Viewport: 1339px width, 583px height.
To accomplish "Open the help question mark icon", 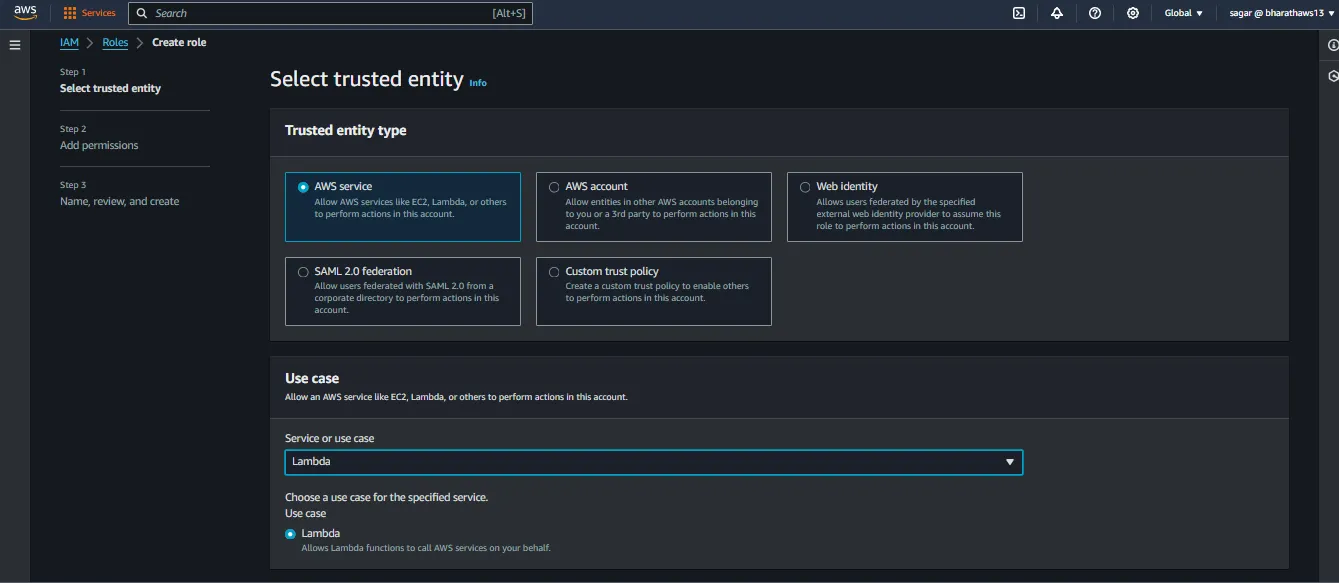I will tap(1095, 13).
